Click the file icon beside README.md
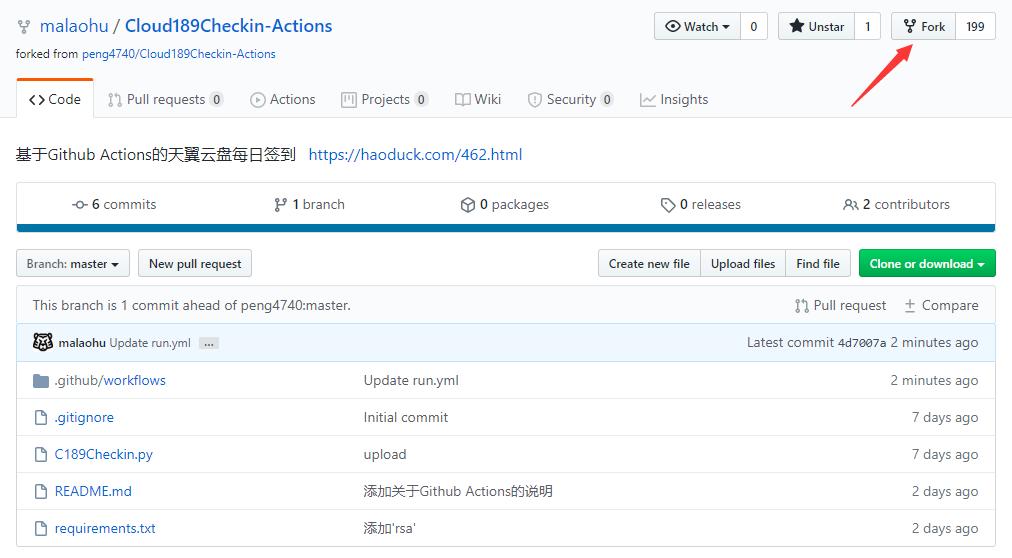Screen dimensions: 1012x558 (41, 491)
